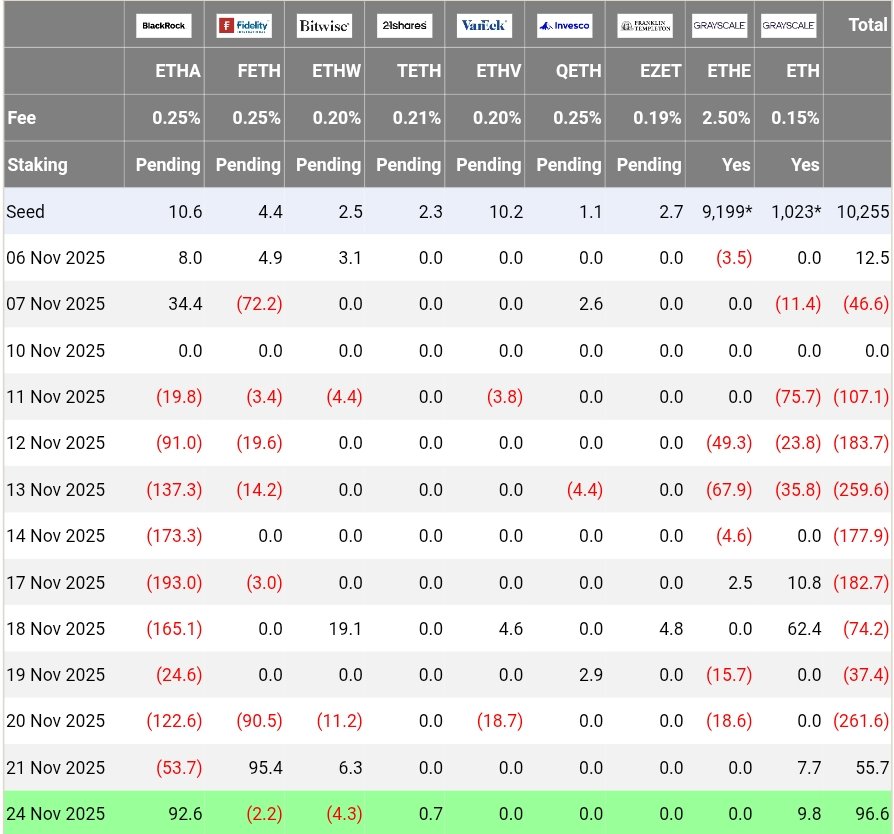Click the Grayscale logo above ETHE
The height and width of the screenshot is (834, 894).
pos(719,25)
